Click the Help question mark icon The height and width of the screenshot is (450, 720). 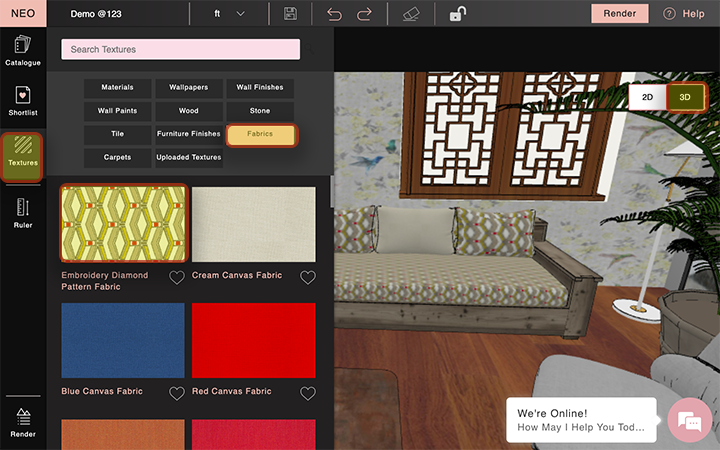click(x=669, y=14)
